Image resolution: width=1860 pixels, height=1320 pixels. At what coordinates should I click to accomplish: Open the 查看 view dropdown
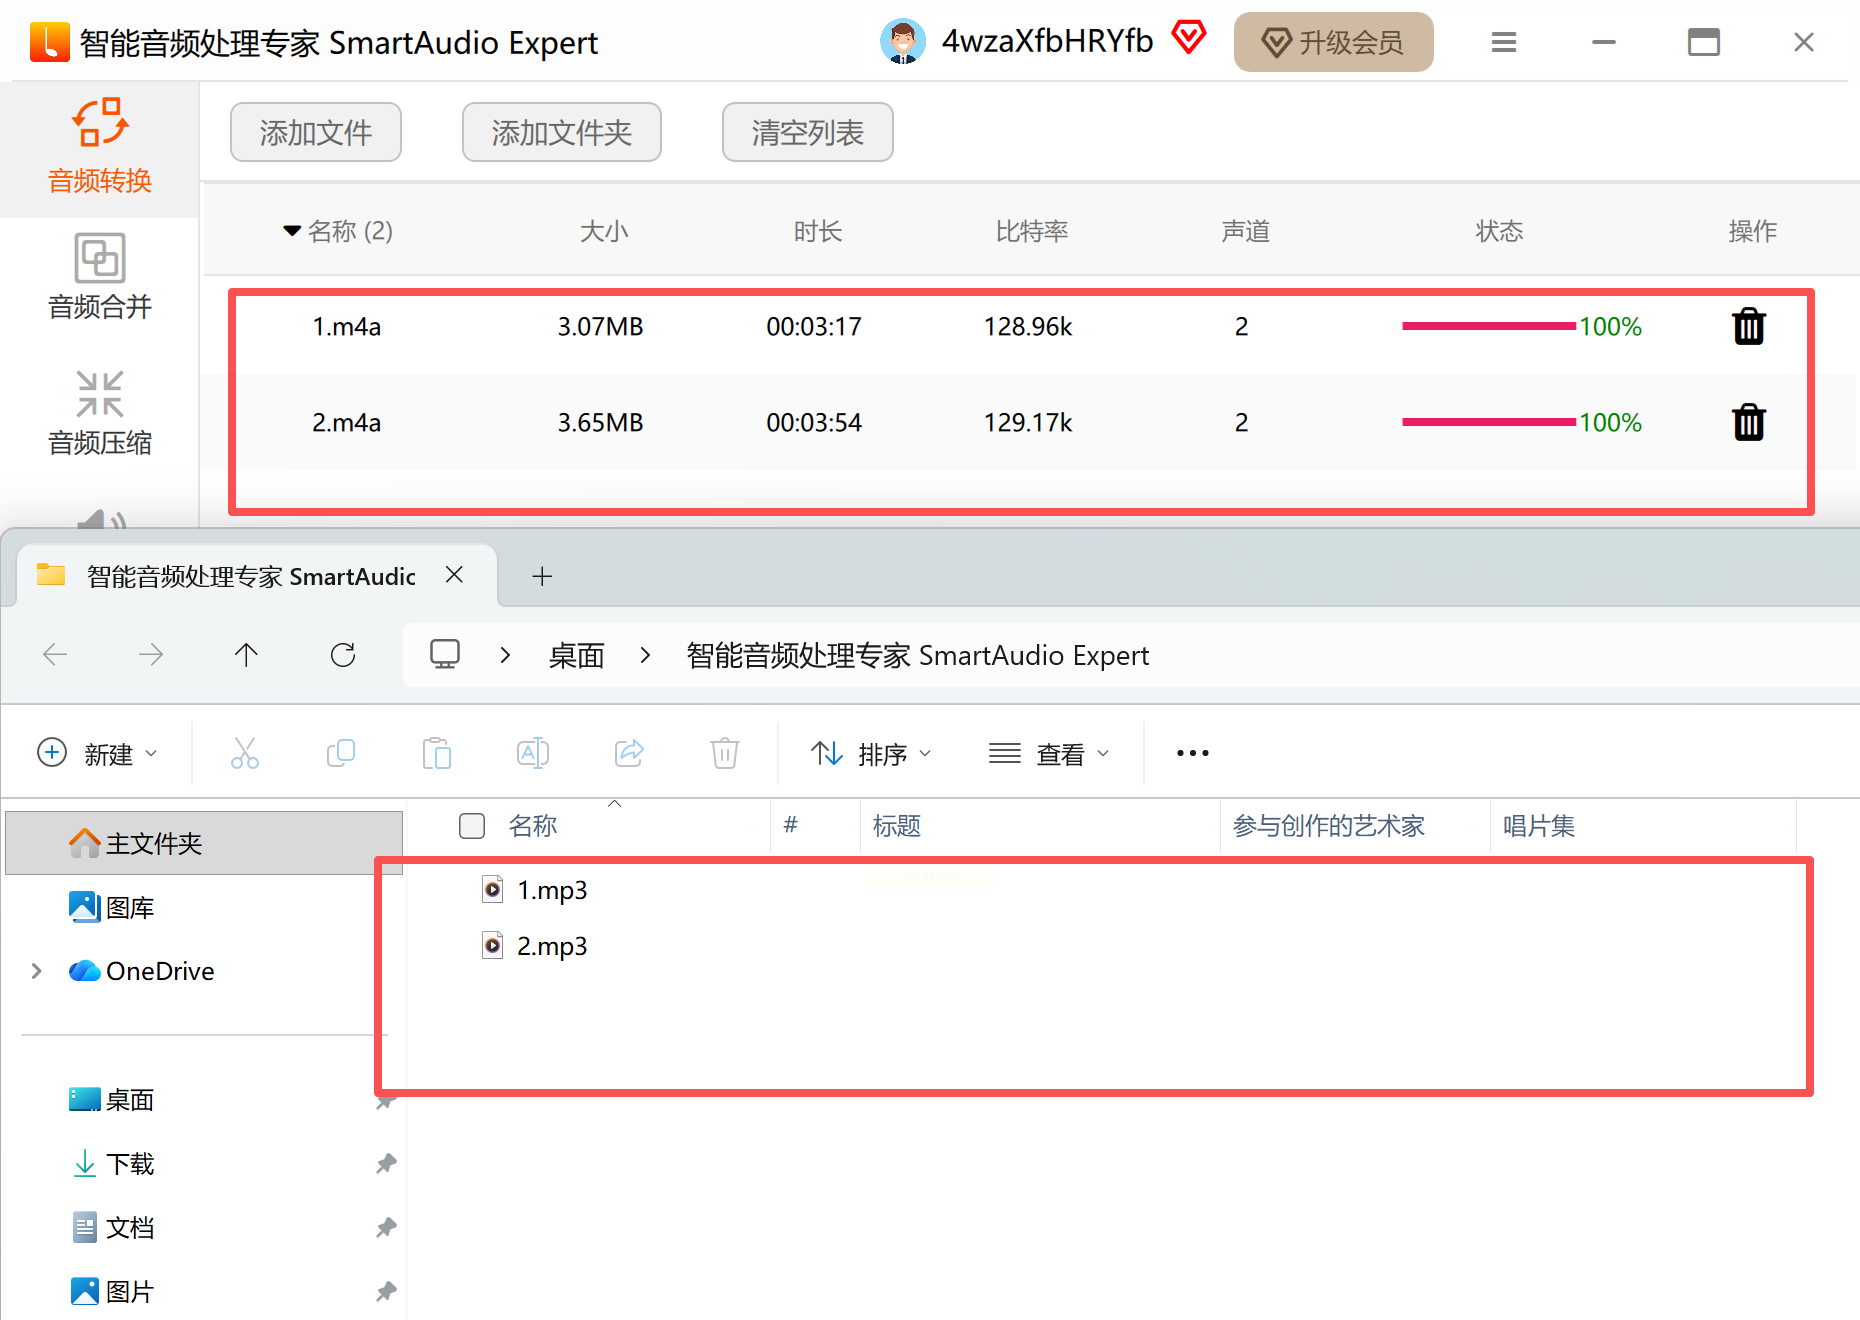pos(1048,754)
